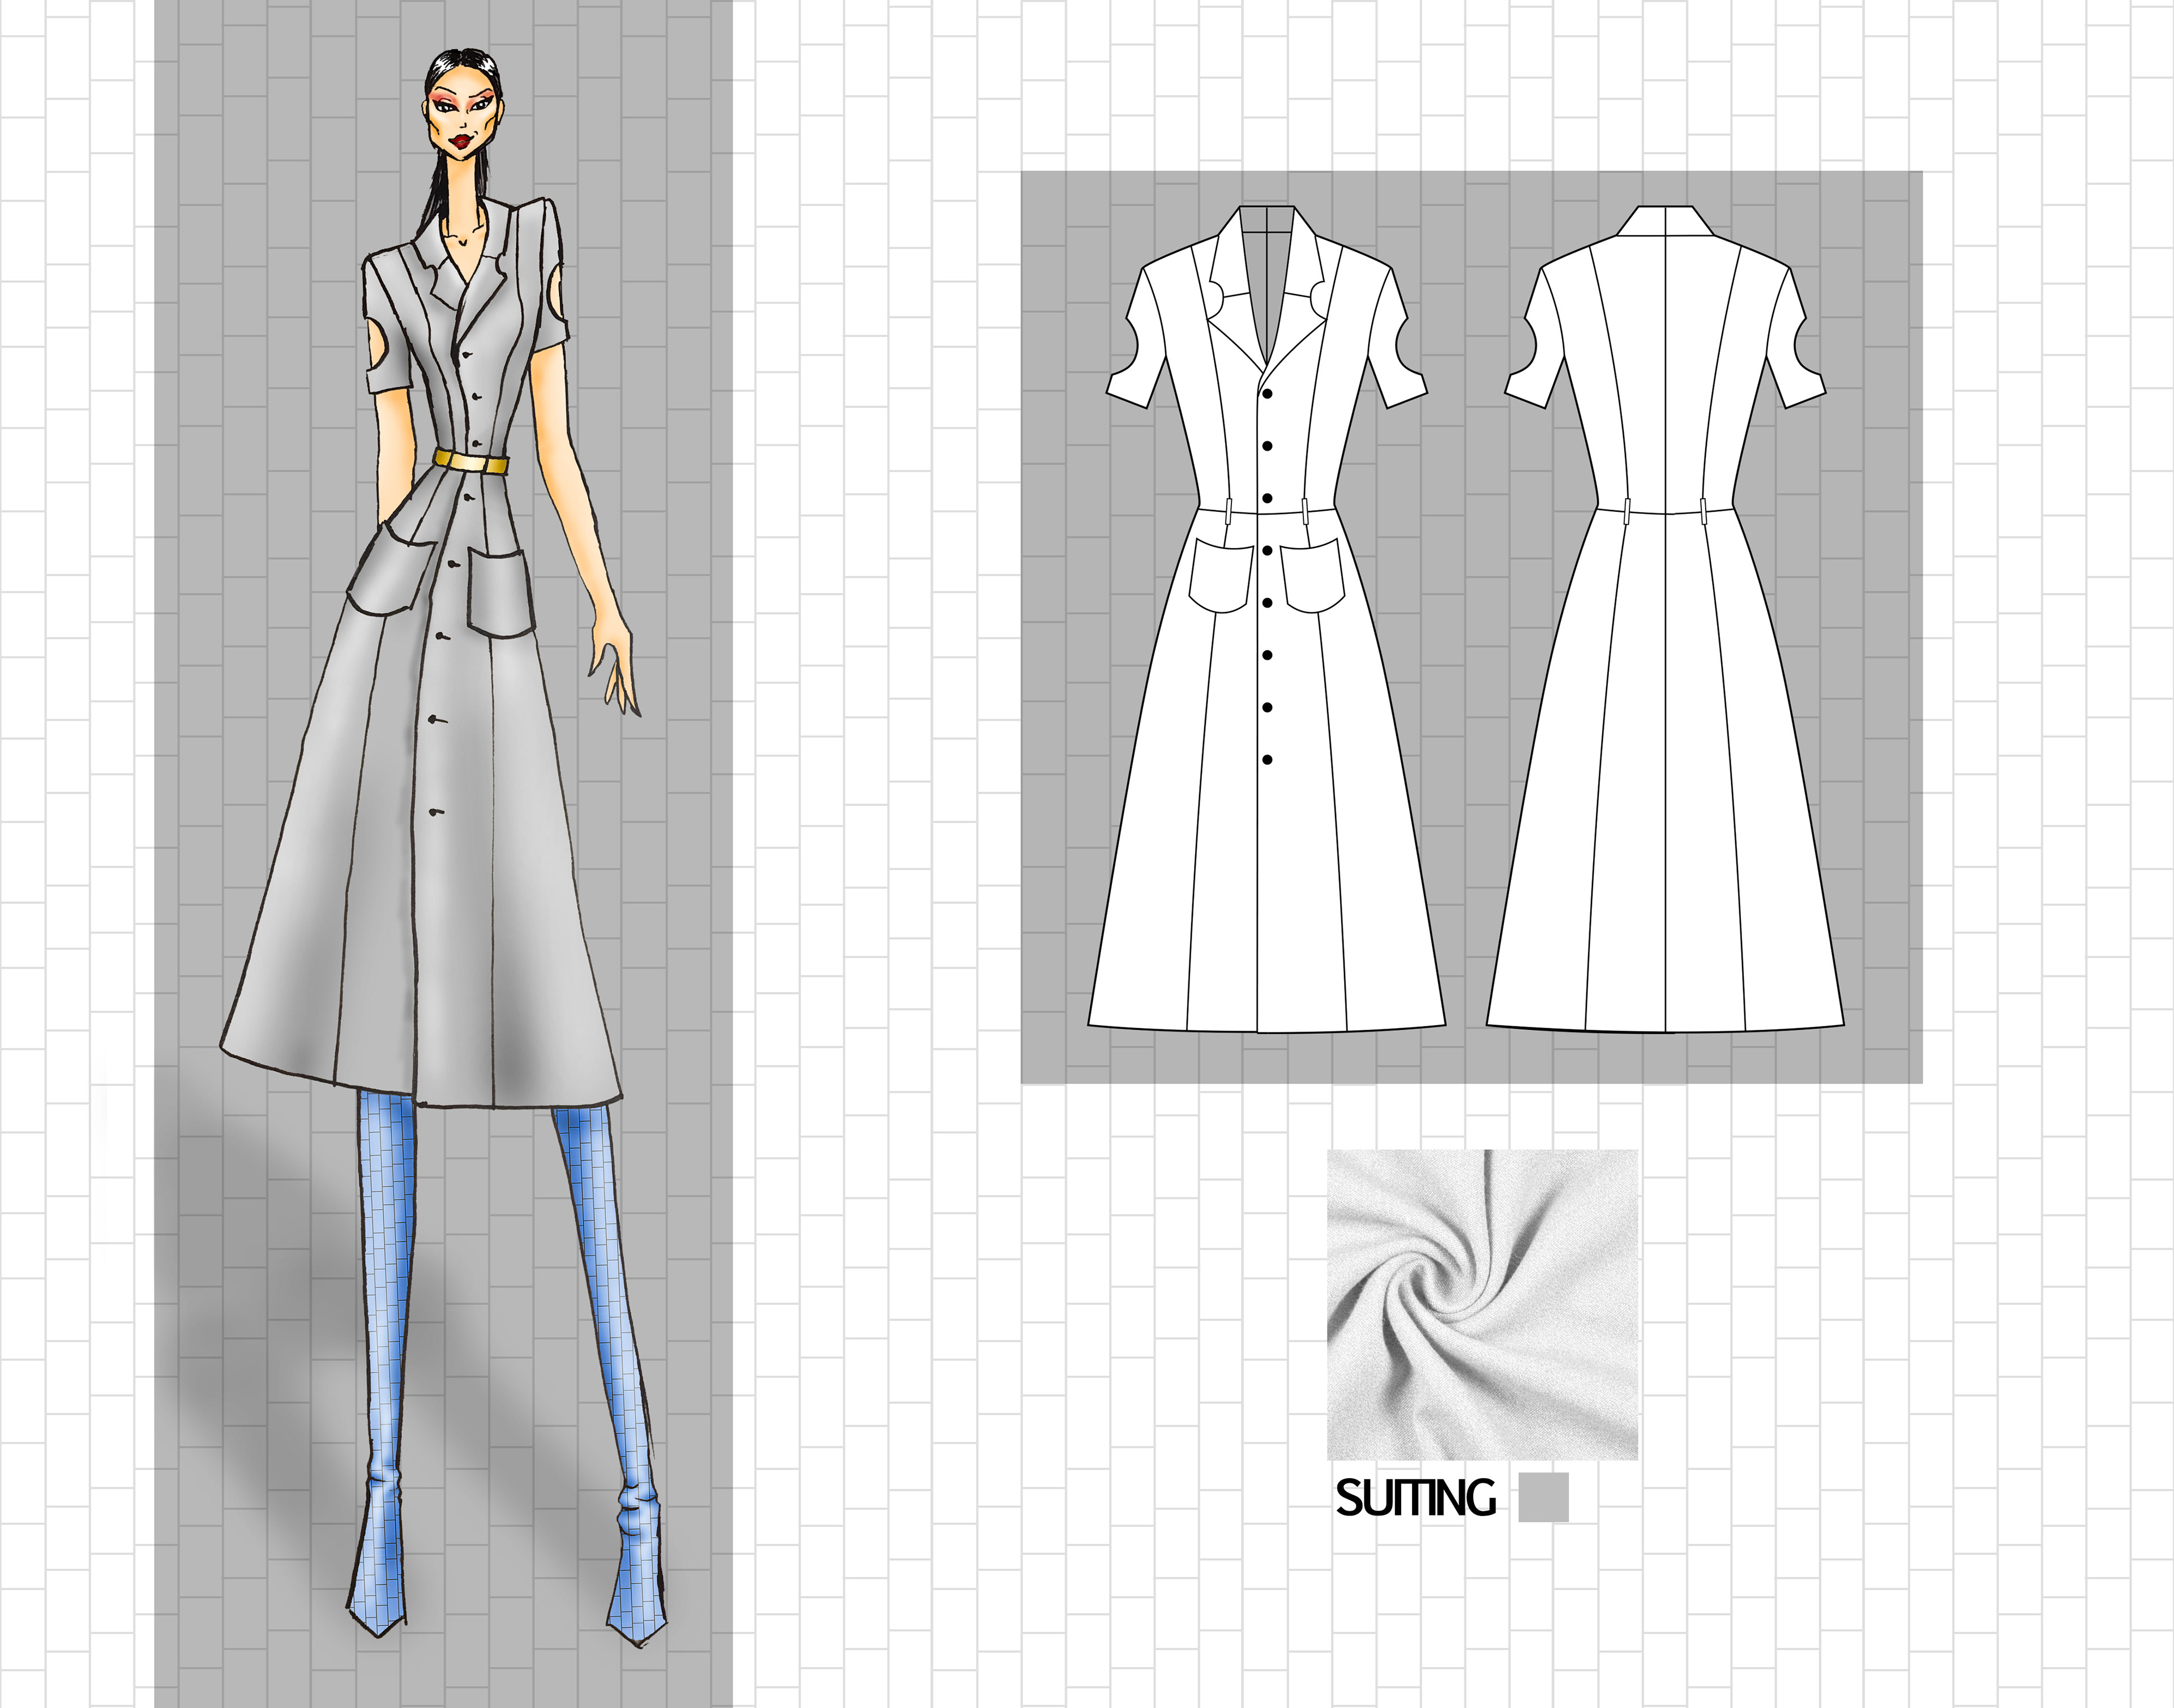
Task: Click the back collar on back flat sketch
Action: point(1665,221)
